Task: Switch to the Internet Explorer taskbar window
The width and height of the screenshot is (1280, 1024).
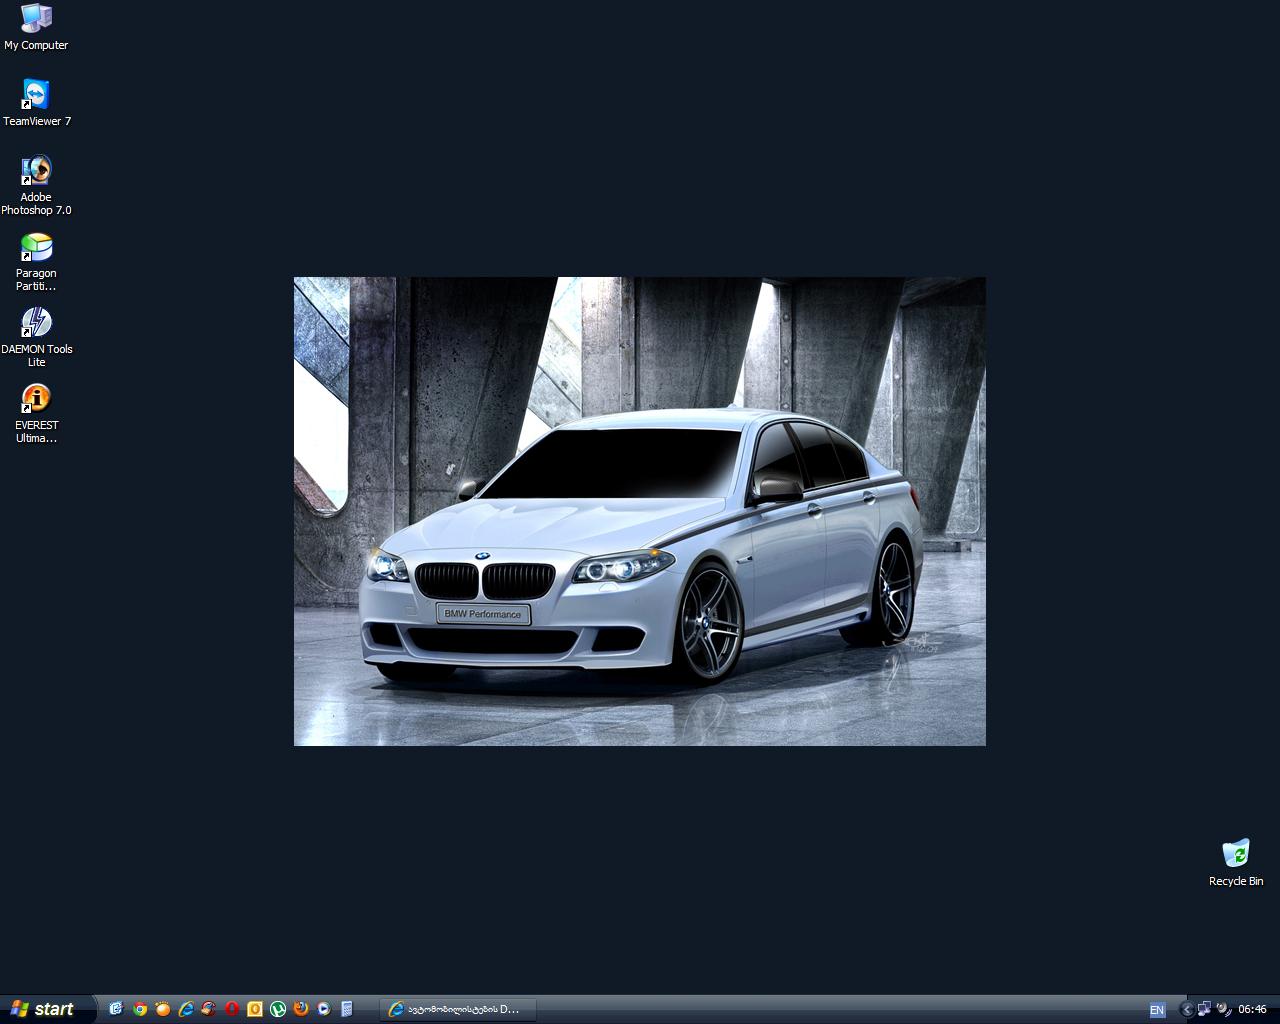Action: click(x=458, y=1009)
